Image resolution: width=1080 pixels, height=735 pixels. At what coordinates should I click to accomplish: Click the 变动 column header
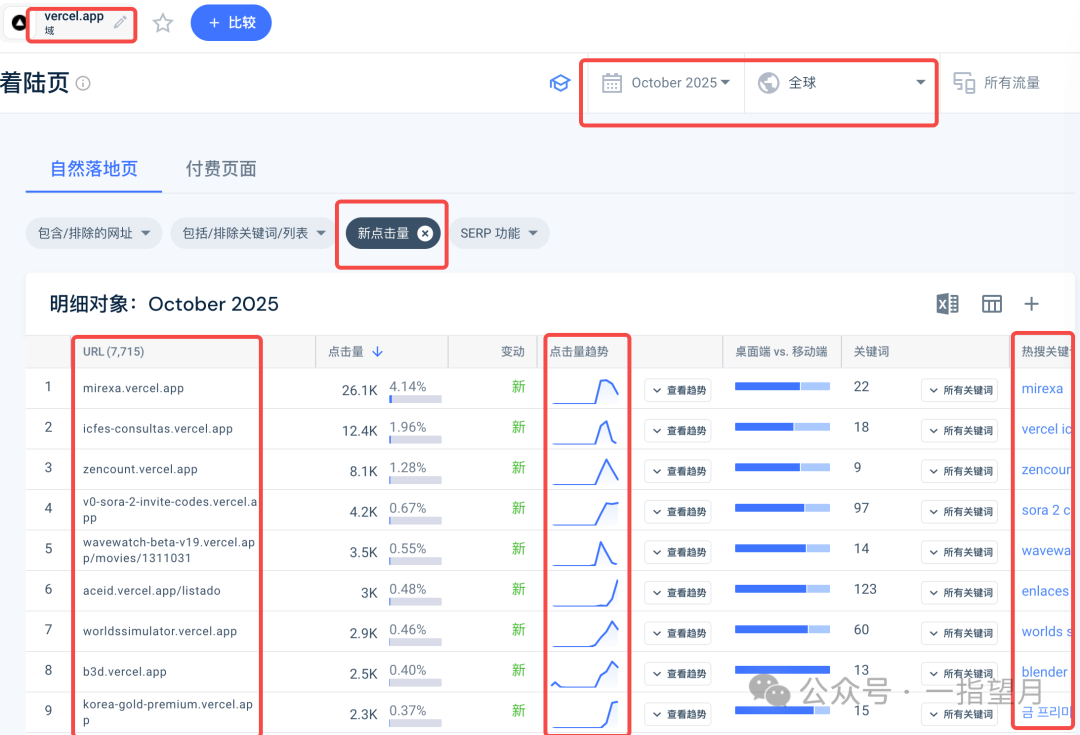[512, 352]
